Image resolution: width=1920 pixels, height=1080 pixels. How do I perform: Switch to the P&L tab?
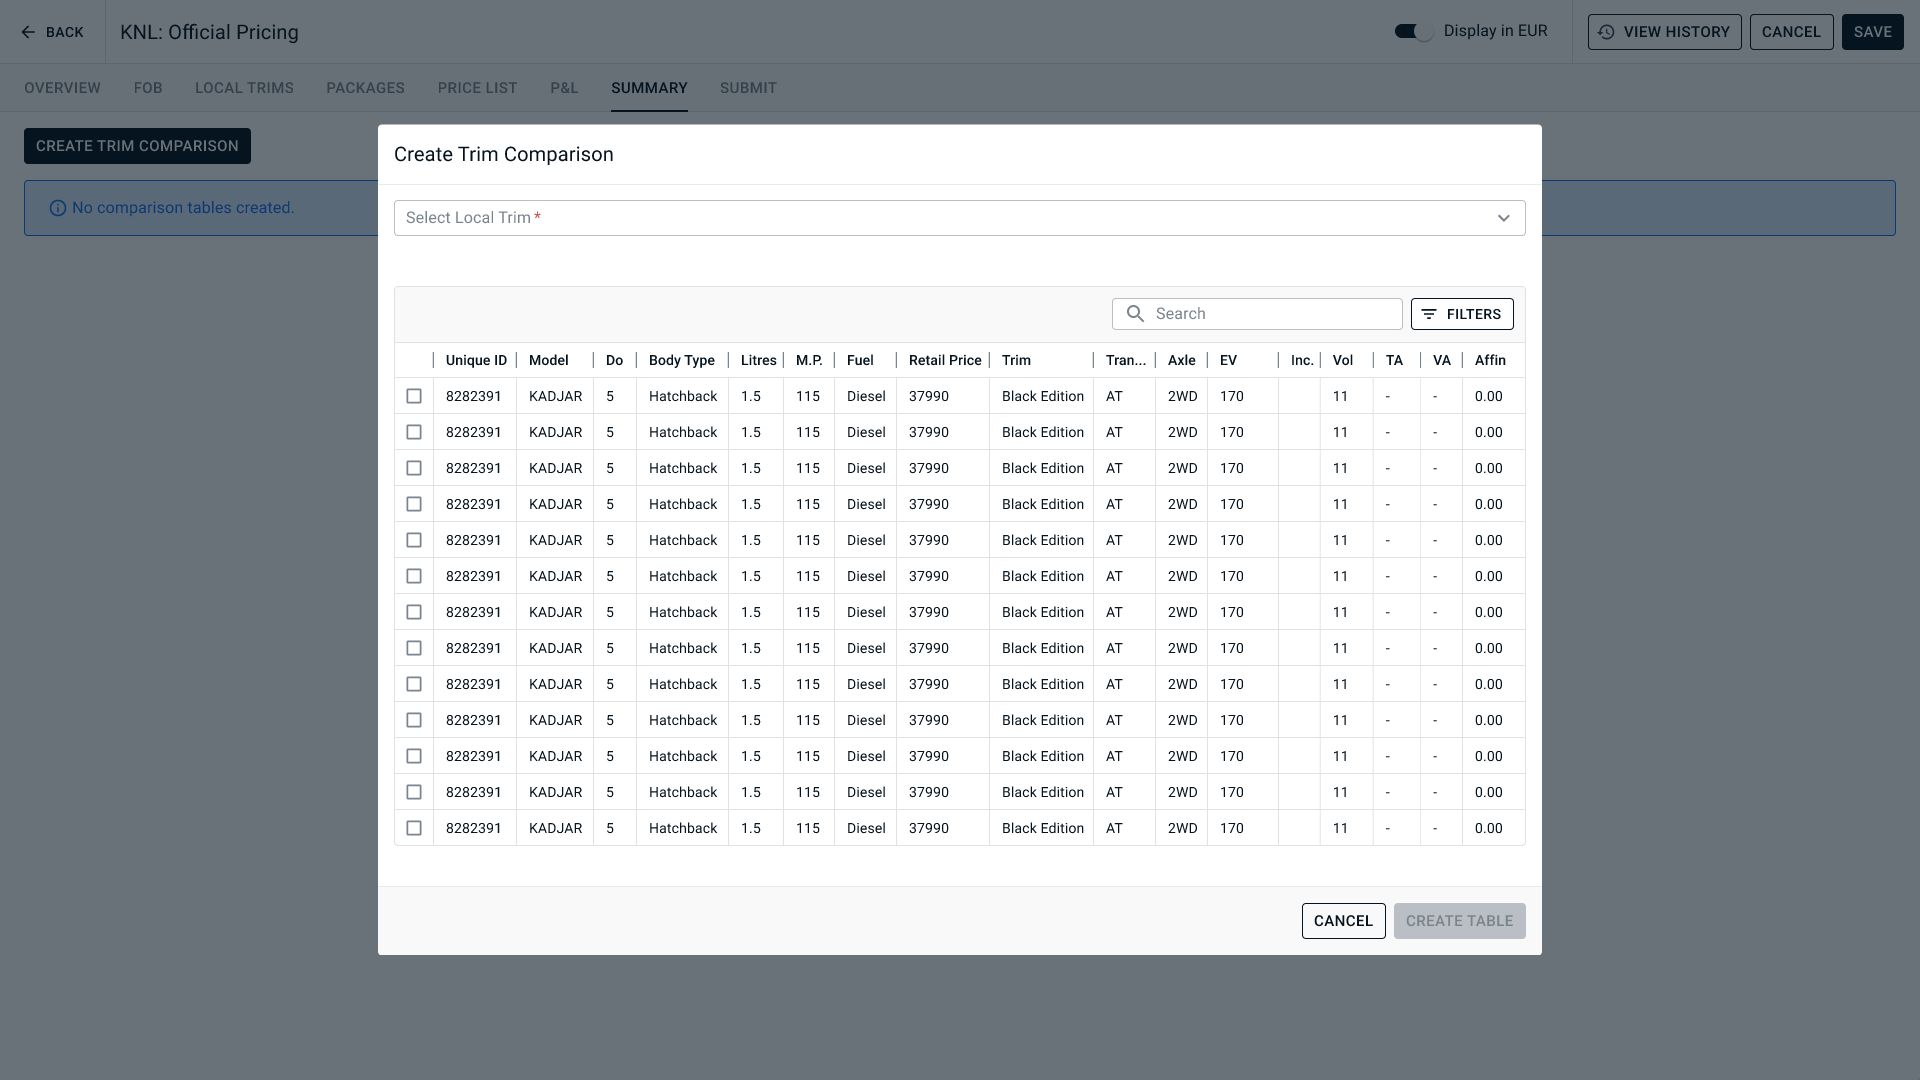pos(564,88)
